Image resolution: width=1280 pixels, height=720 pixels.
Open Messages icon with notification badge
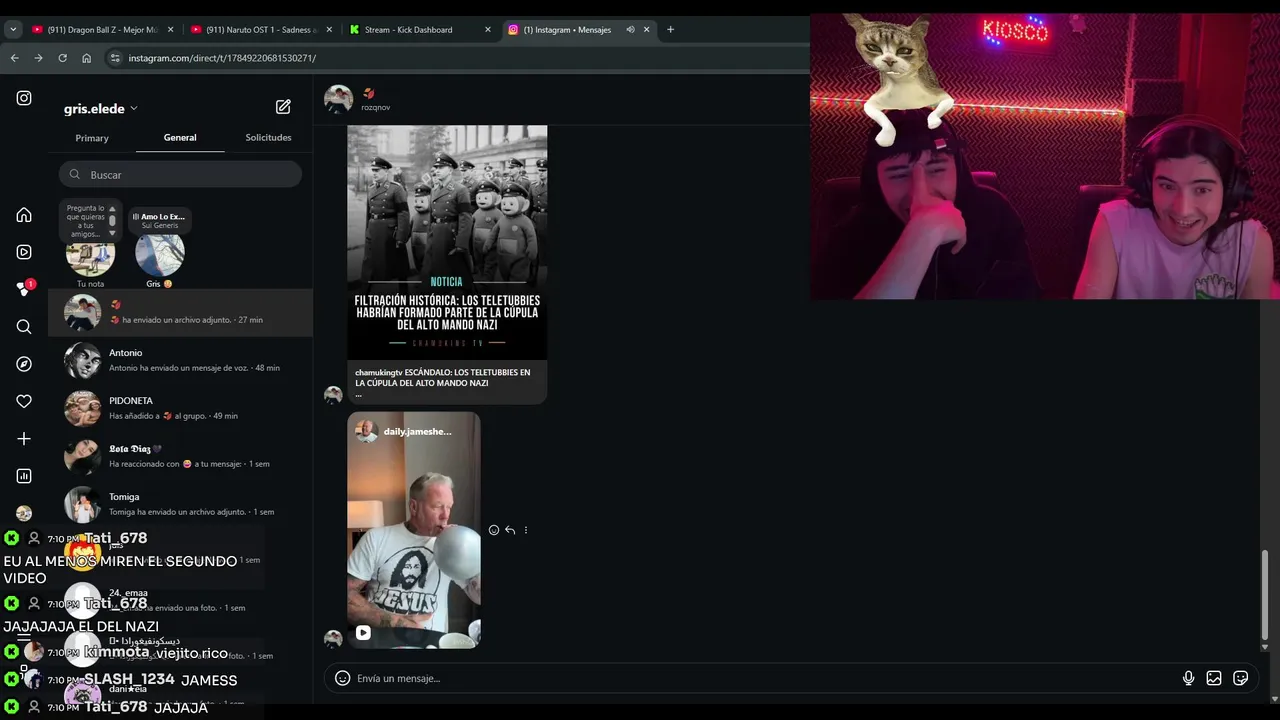(24, 289)
